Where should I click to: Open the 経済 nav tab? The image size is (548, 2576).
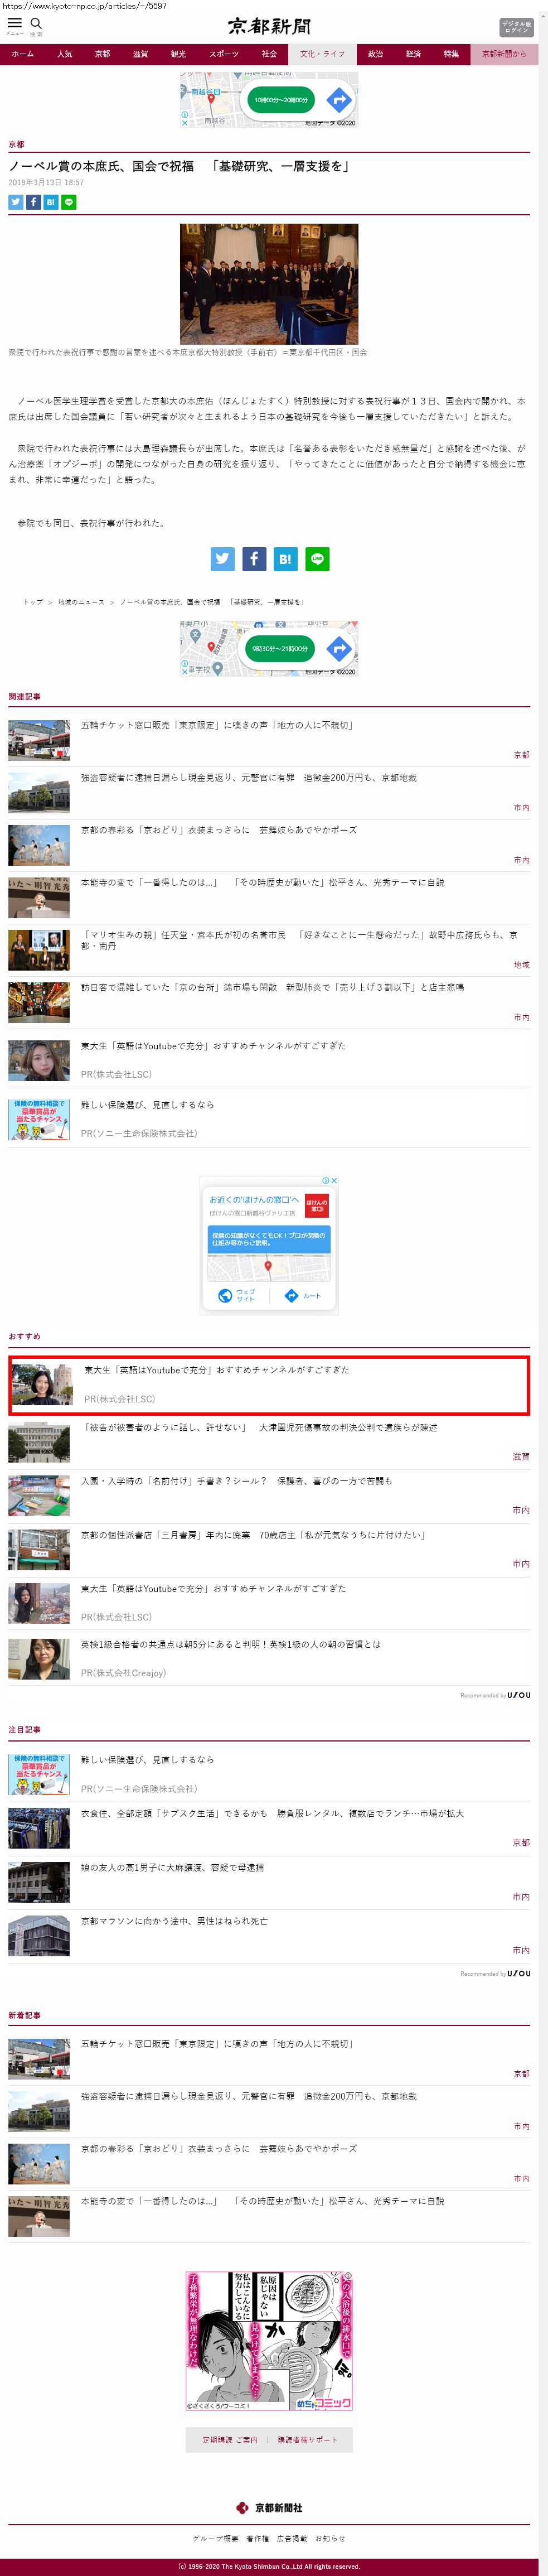pyautogui.click(x=413, y=54)
